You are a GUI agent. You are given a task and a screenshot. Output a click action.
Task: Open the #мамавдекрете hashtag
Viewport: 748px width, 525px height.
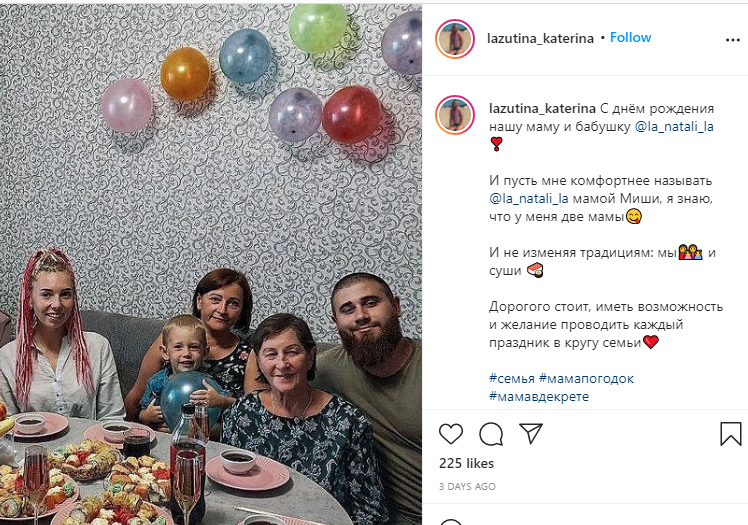539,397
